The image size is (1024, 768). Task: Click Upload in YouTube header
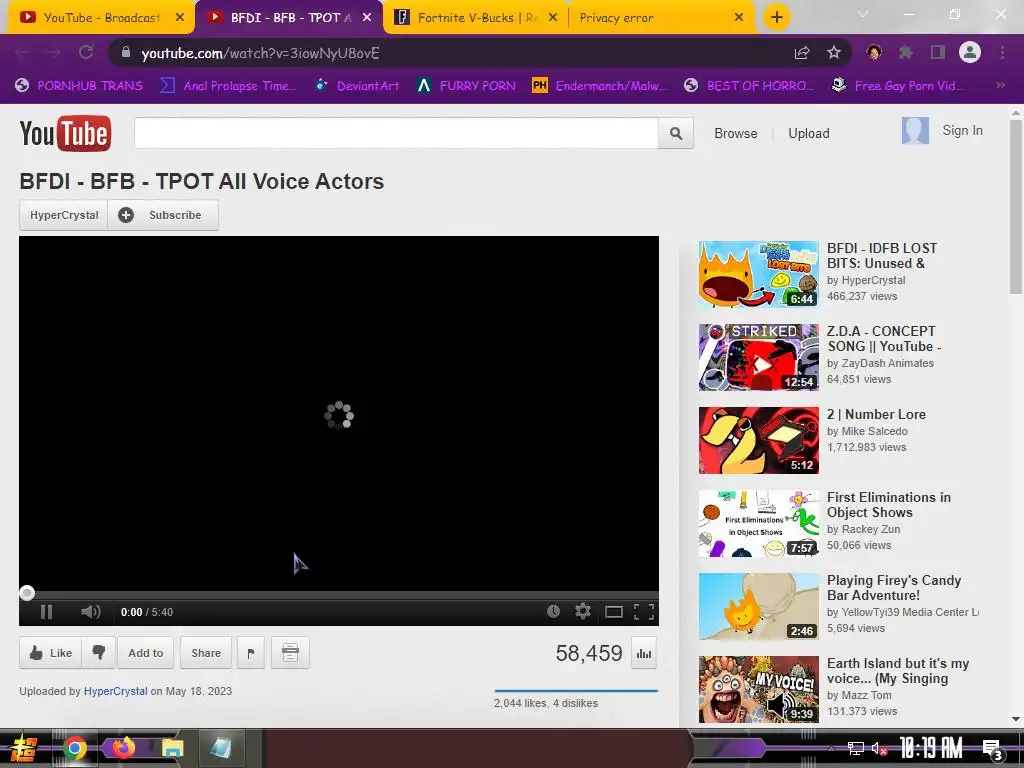tap(808, 133)
